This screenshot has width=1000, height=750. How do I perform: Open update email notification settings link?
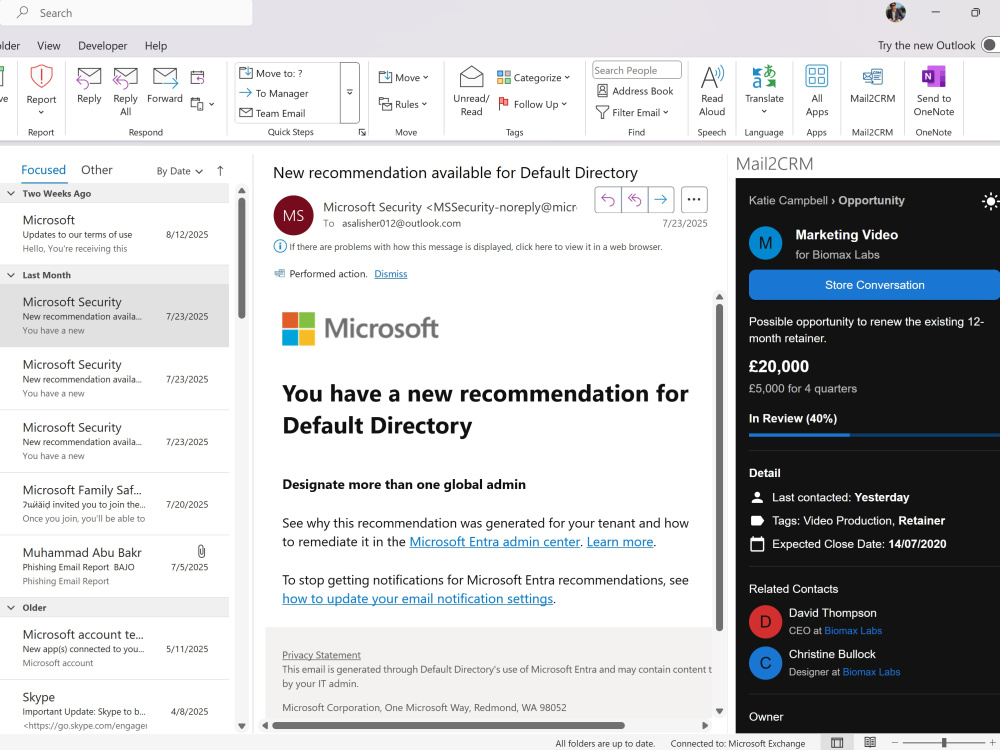(x=418, y=598)
